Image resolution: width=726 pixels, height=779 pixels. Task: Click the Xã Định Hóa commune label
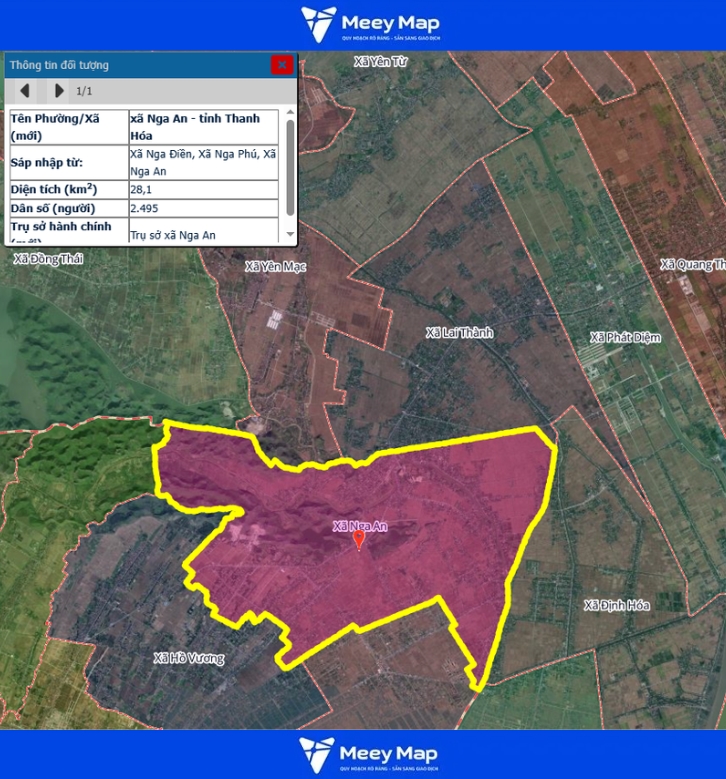coord(616,606)
